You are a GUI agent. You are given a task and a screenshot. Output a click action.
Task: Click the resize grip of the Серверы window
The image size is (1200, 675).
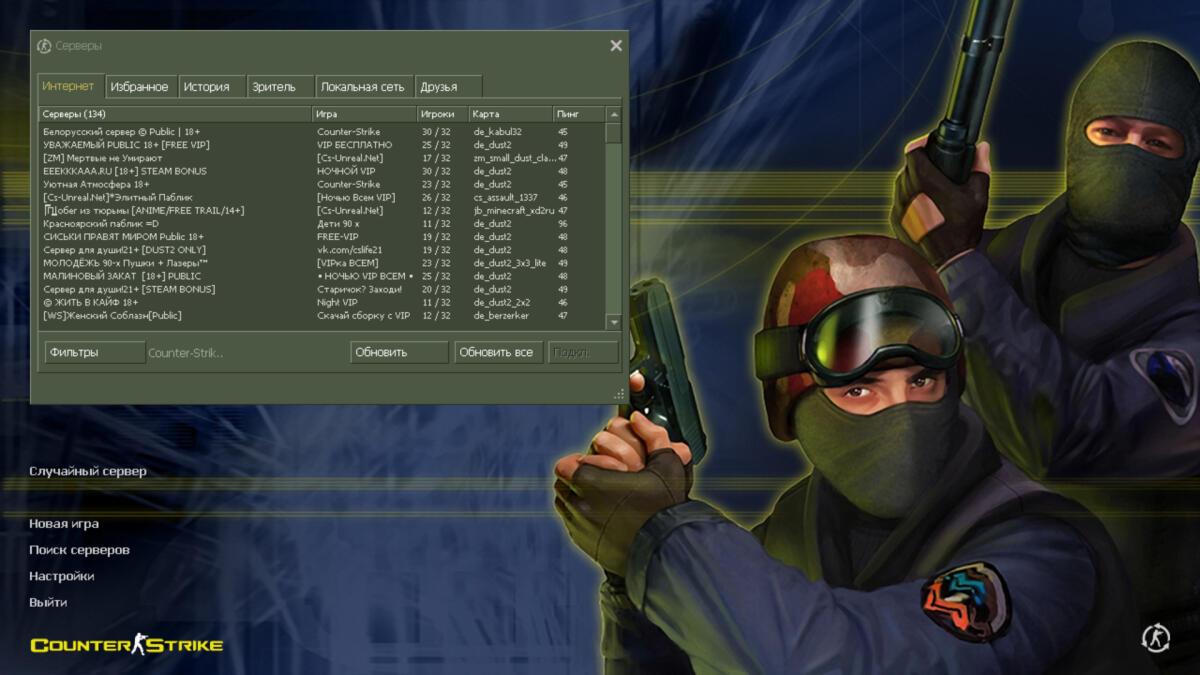[x=621, y=395]
